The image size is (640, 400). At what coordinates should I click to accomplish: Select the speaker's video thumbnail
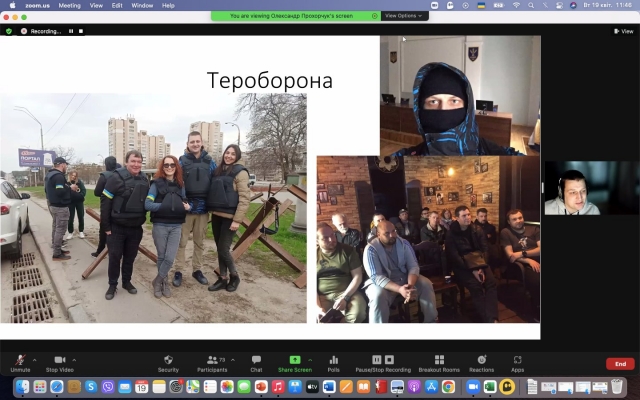(x=592, y=188)
